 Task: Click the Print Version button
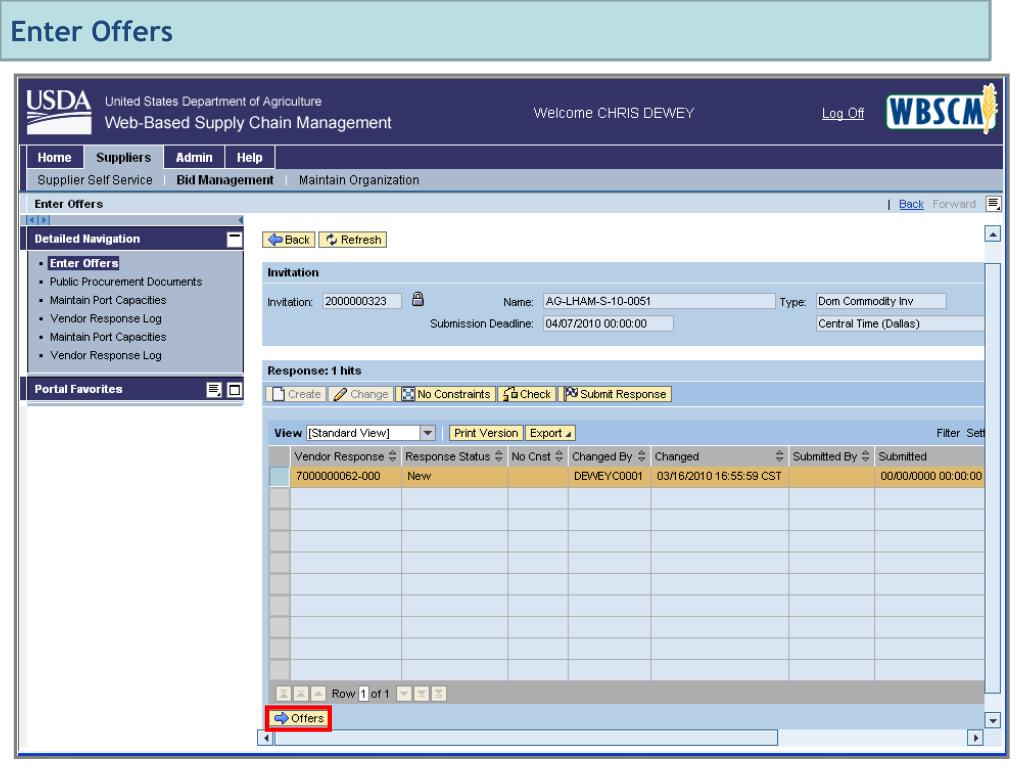point(486,433)
